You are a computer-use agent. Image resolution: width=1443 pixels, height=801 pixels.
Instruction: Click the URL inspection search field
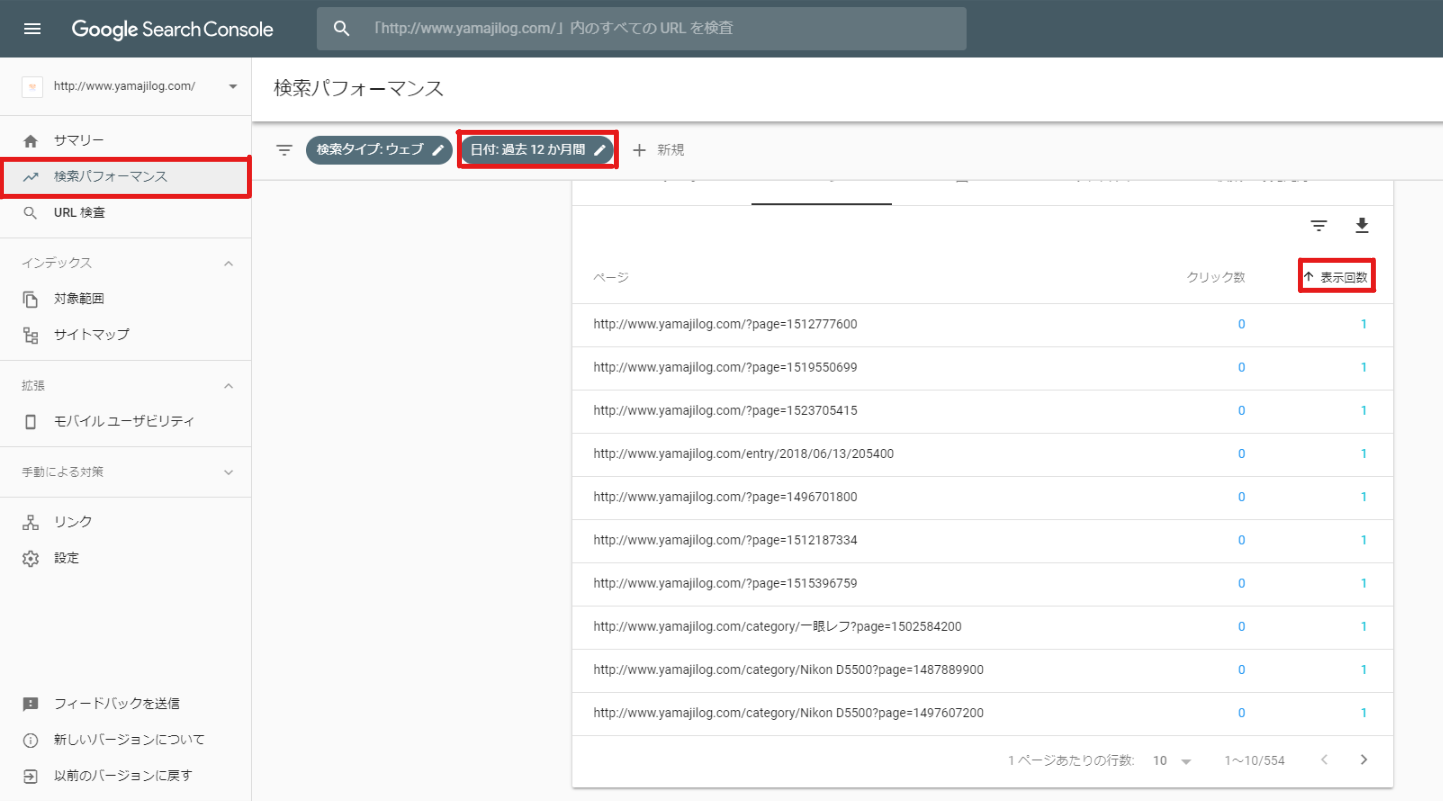coord(642,29)
